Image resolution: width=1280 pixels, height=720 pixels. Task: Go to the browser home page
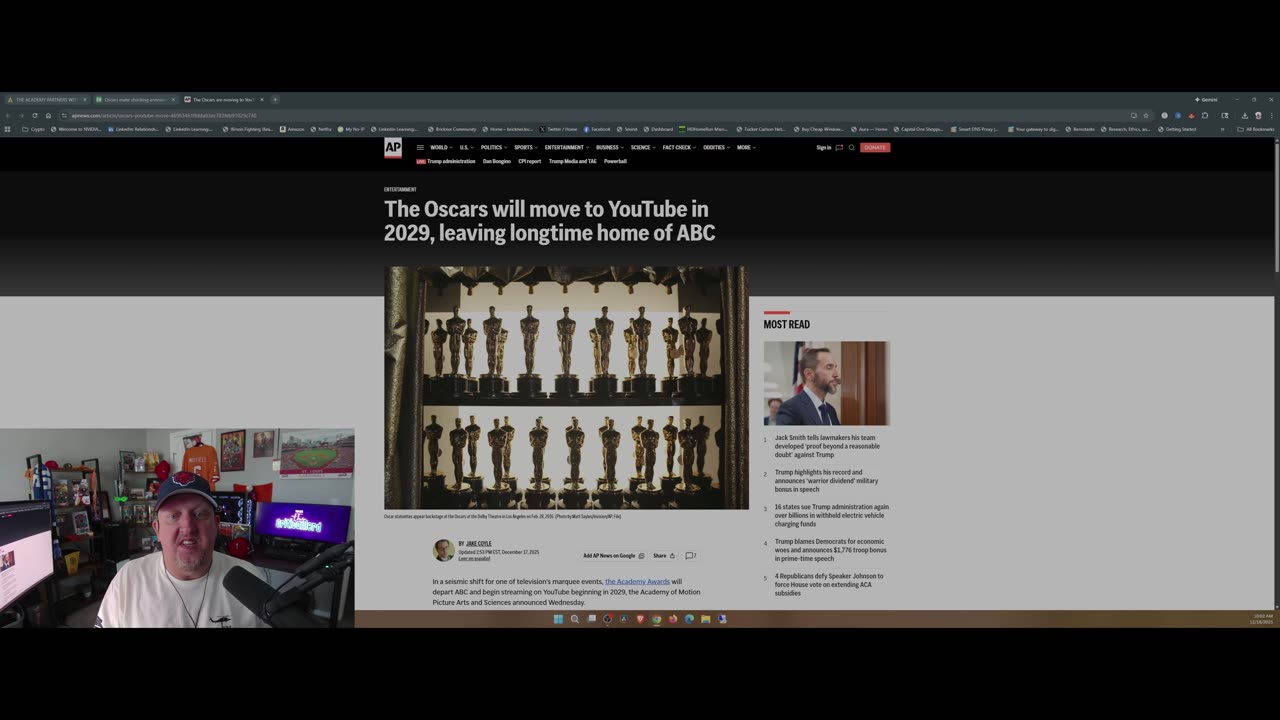click(48, 115)
